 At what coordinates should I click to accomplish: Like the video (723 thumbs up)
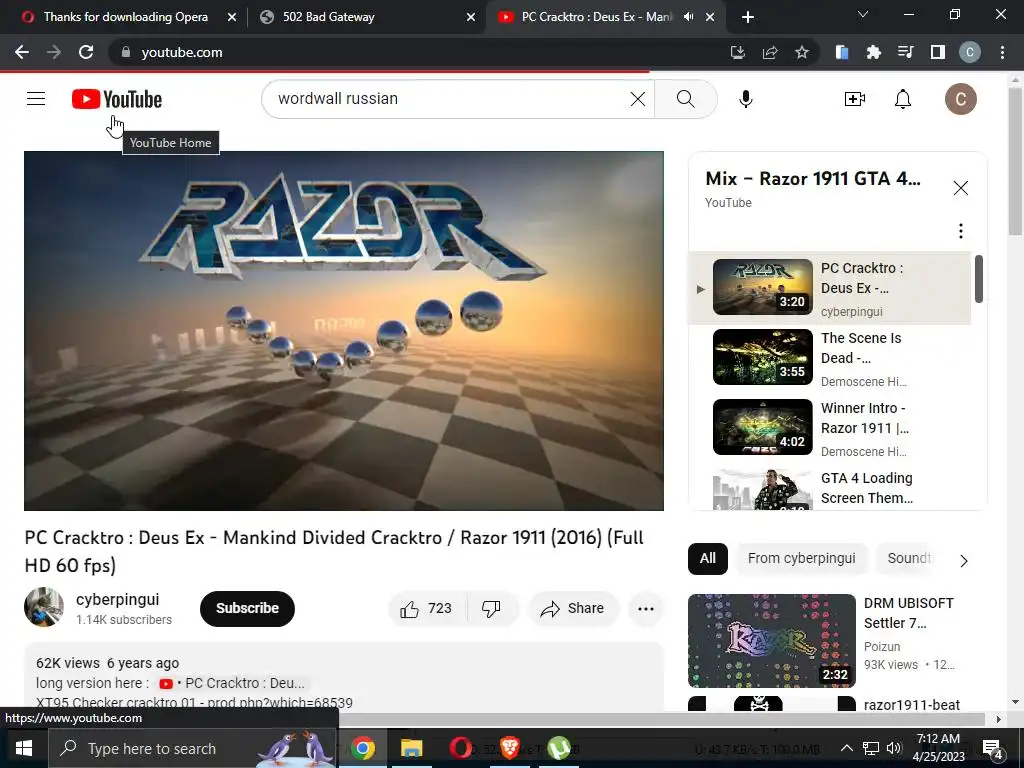(427, 609)
